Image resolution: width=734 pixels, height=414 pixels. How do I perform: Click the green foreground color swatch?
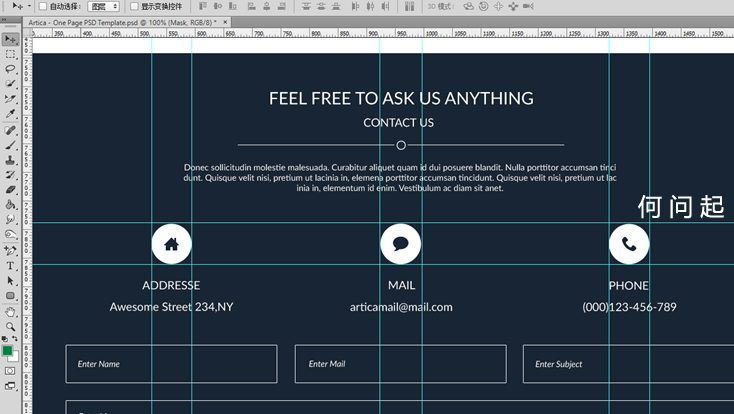pyautogui.click(x=8, y=351)
